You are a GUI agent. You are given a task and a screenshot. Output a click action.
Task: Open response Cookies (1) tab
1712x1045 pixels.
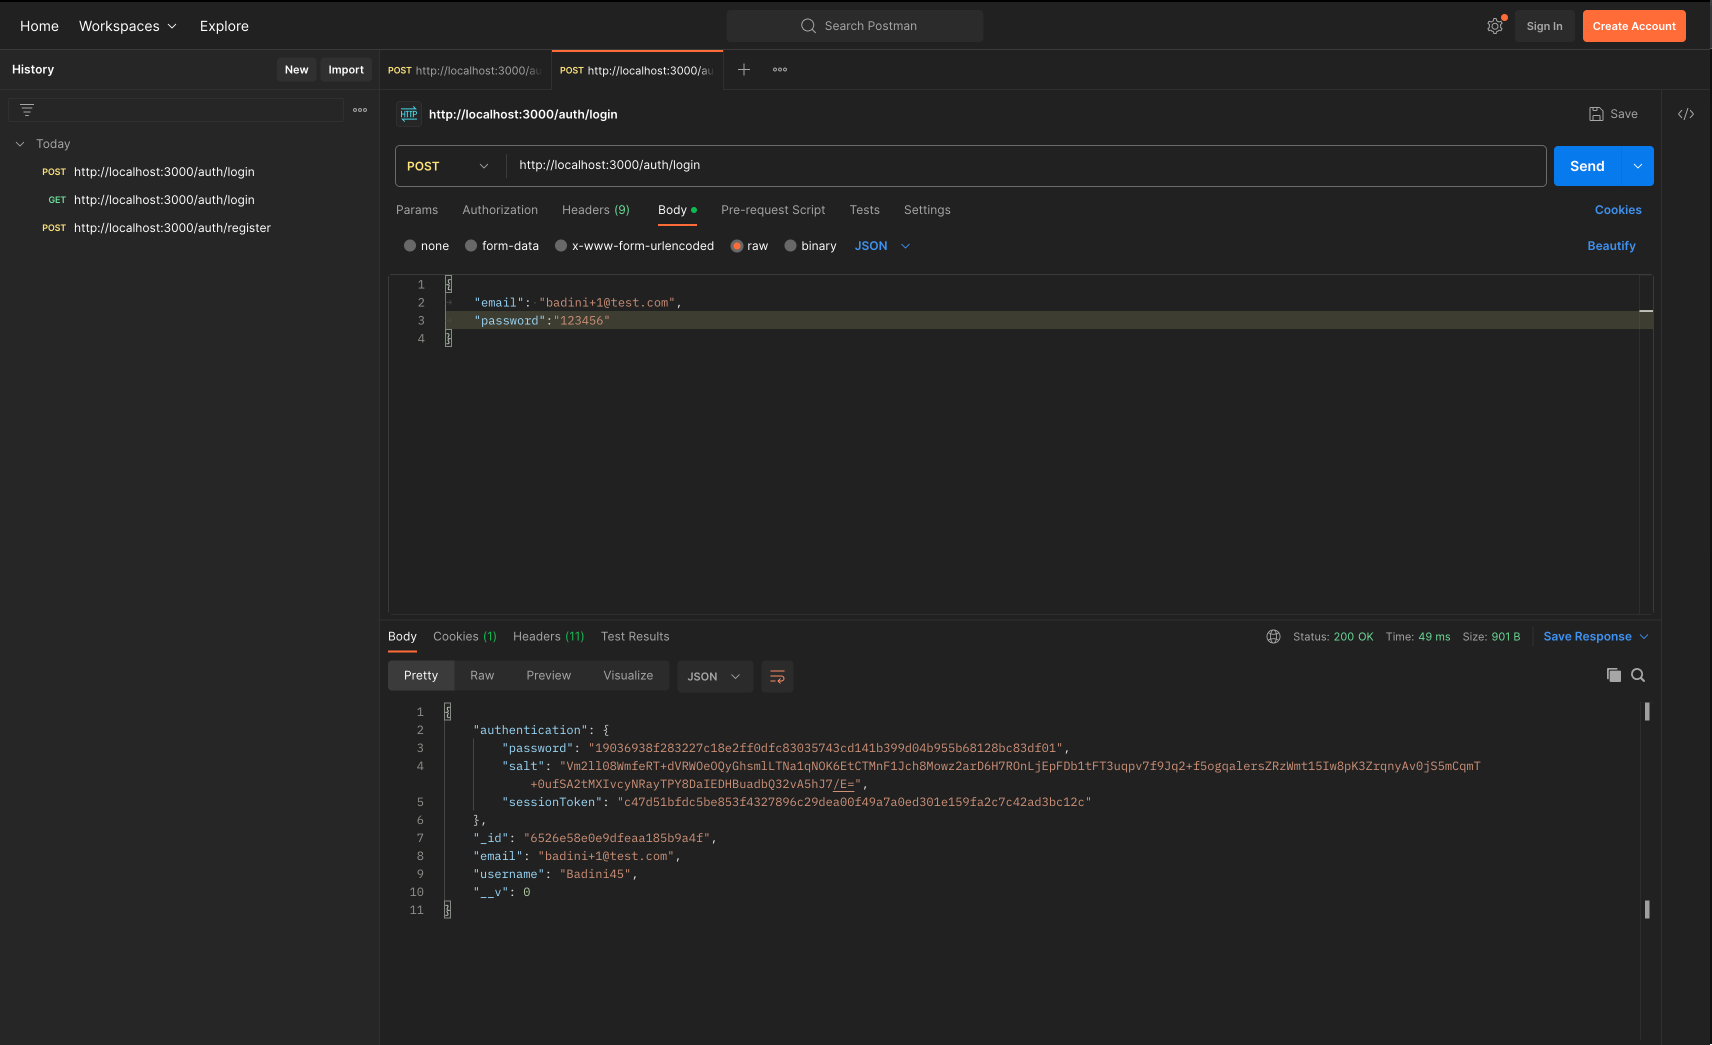click(465, 637)
